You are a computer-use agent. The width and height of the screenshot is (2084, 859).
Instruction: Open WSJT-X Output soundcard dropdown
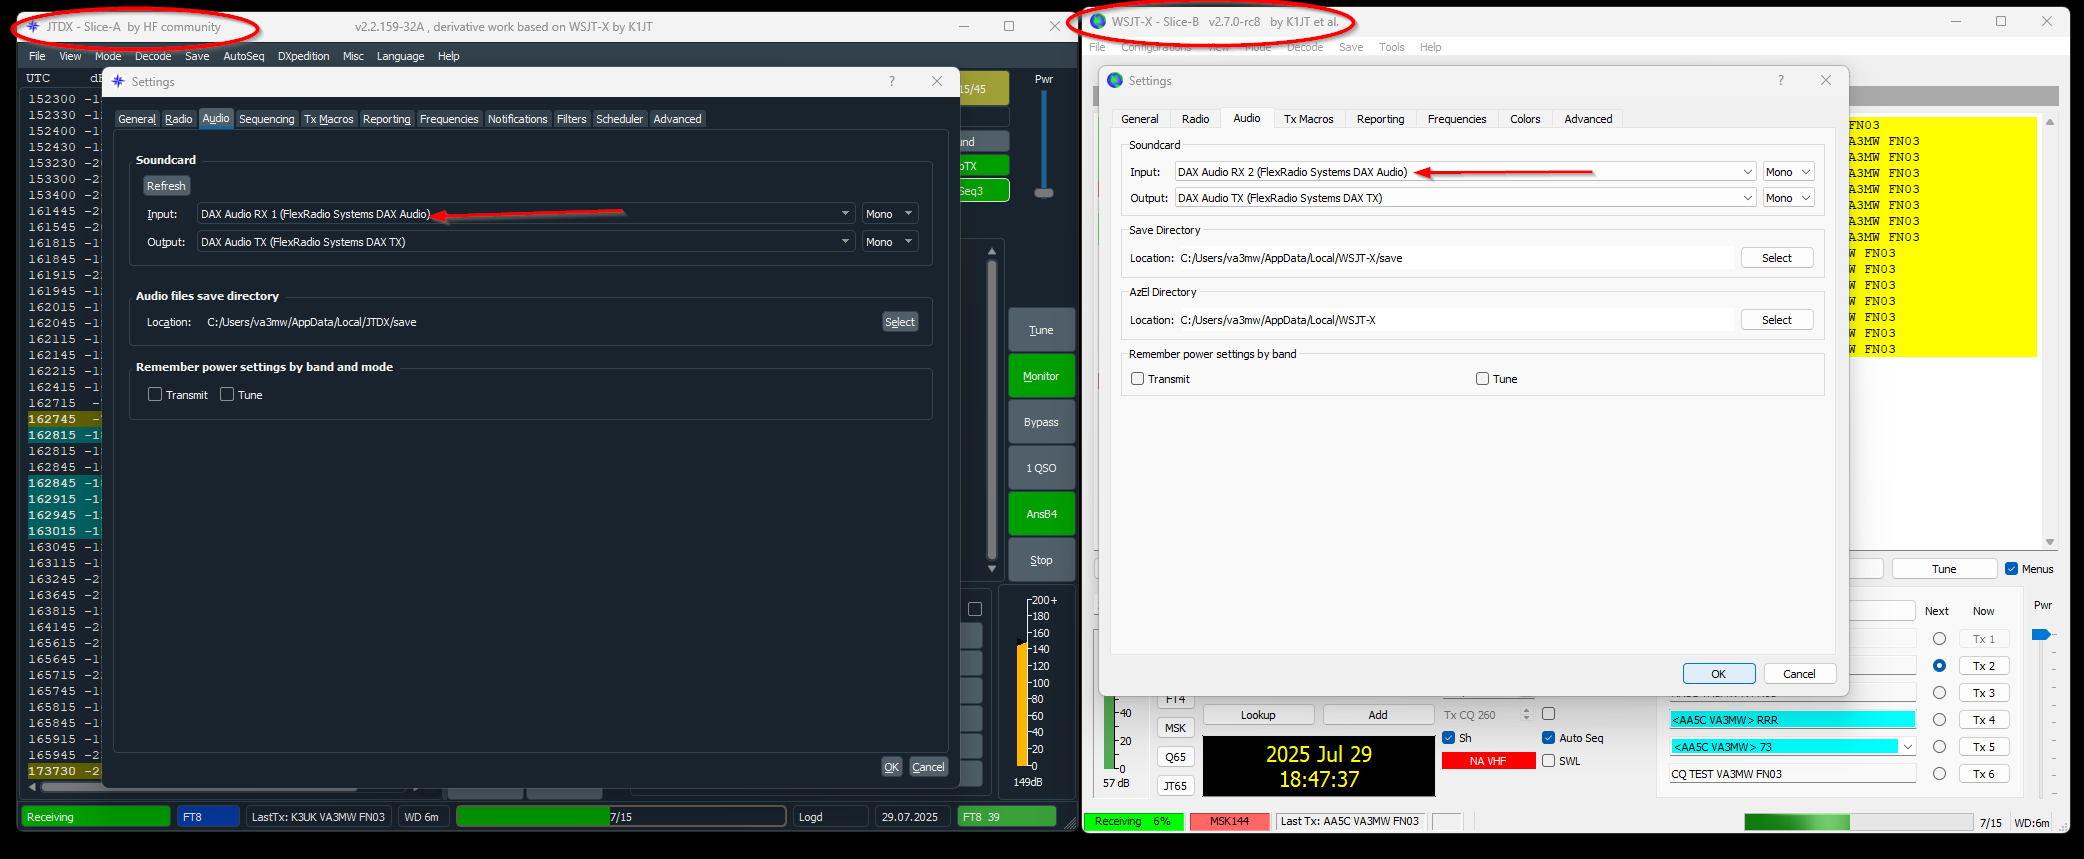pos(1465,198)
